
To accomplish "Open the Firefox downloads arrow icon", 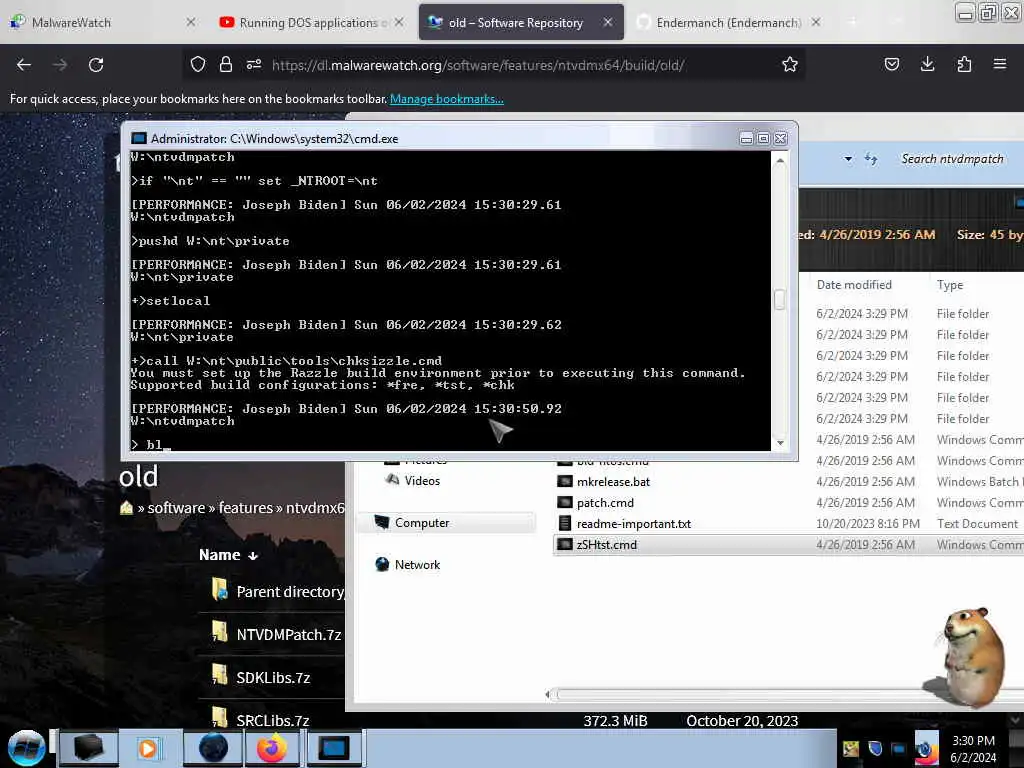I will click(x=927, y=64).
